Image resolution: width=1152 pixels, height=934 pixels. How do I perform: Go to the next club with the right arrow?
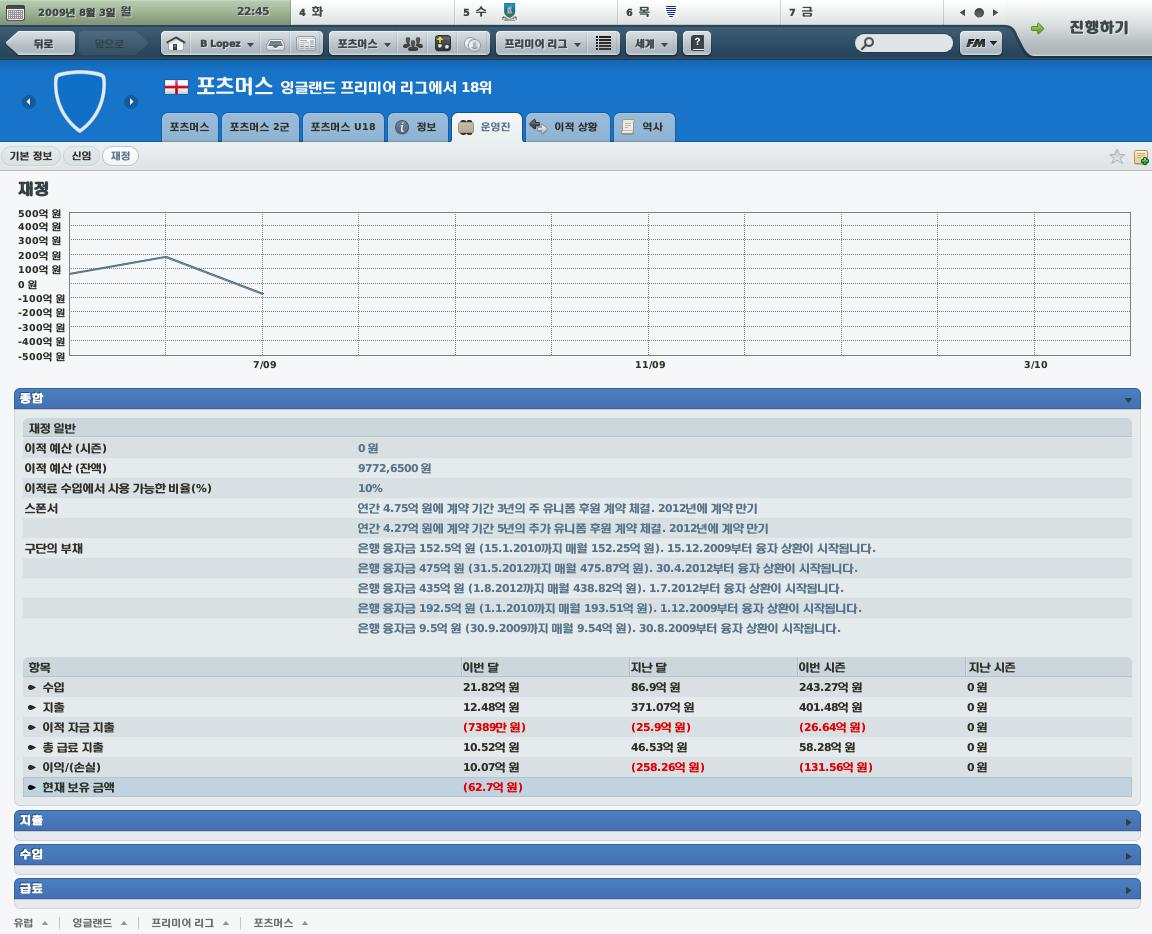[x=131, y=101]
